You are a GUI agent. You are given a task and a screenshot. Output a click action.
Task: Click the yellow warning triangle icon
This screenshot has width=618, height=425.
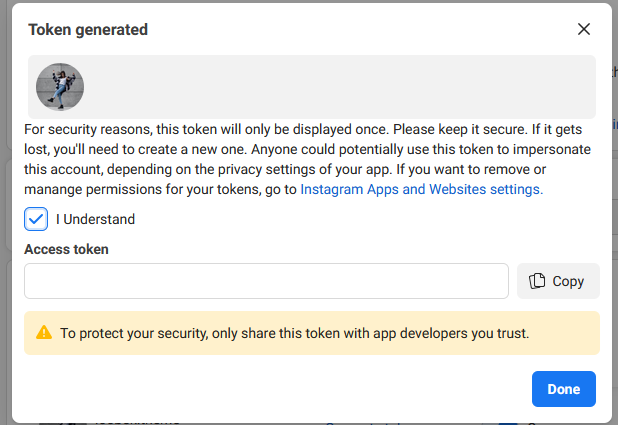[44, 332]
